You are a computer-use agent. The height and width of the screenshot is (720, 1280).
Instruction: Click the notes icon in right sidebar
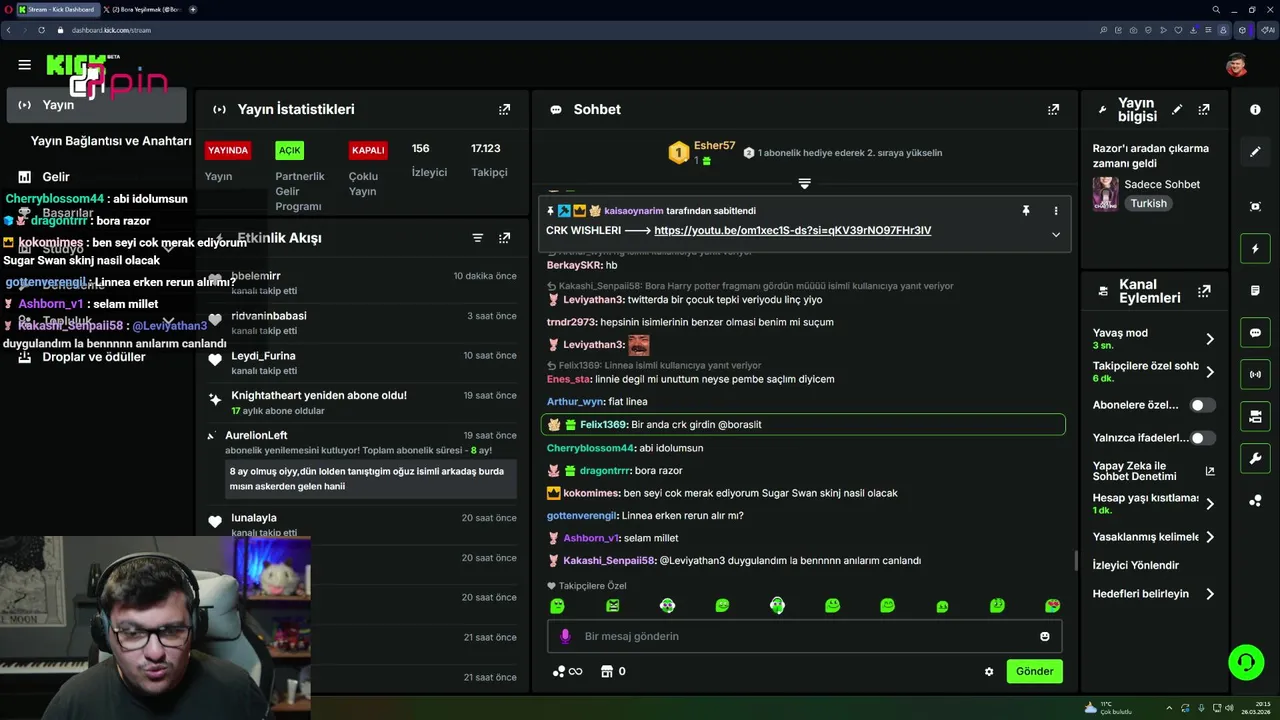pyautogui.click(x=1255, y=290)
